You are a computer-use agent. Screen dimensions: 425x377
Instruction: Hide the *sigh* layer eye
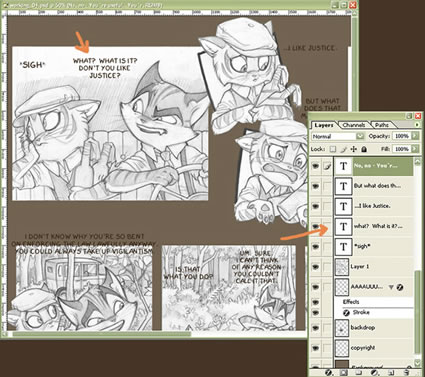(x=315, y=246)
